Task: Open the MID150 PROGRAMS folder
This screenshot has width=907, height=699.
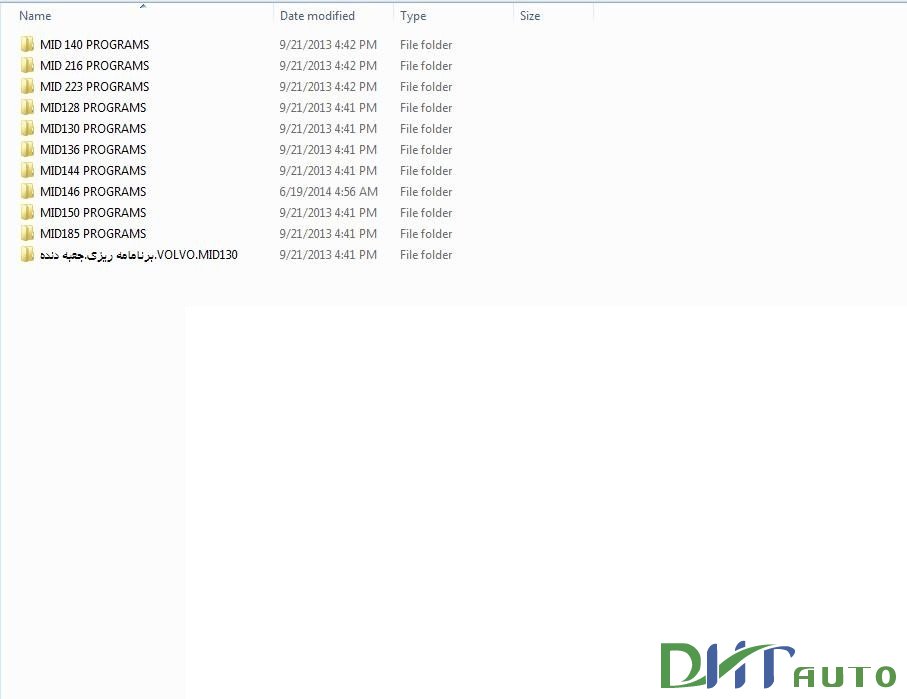Action: tap(91, 212)
